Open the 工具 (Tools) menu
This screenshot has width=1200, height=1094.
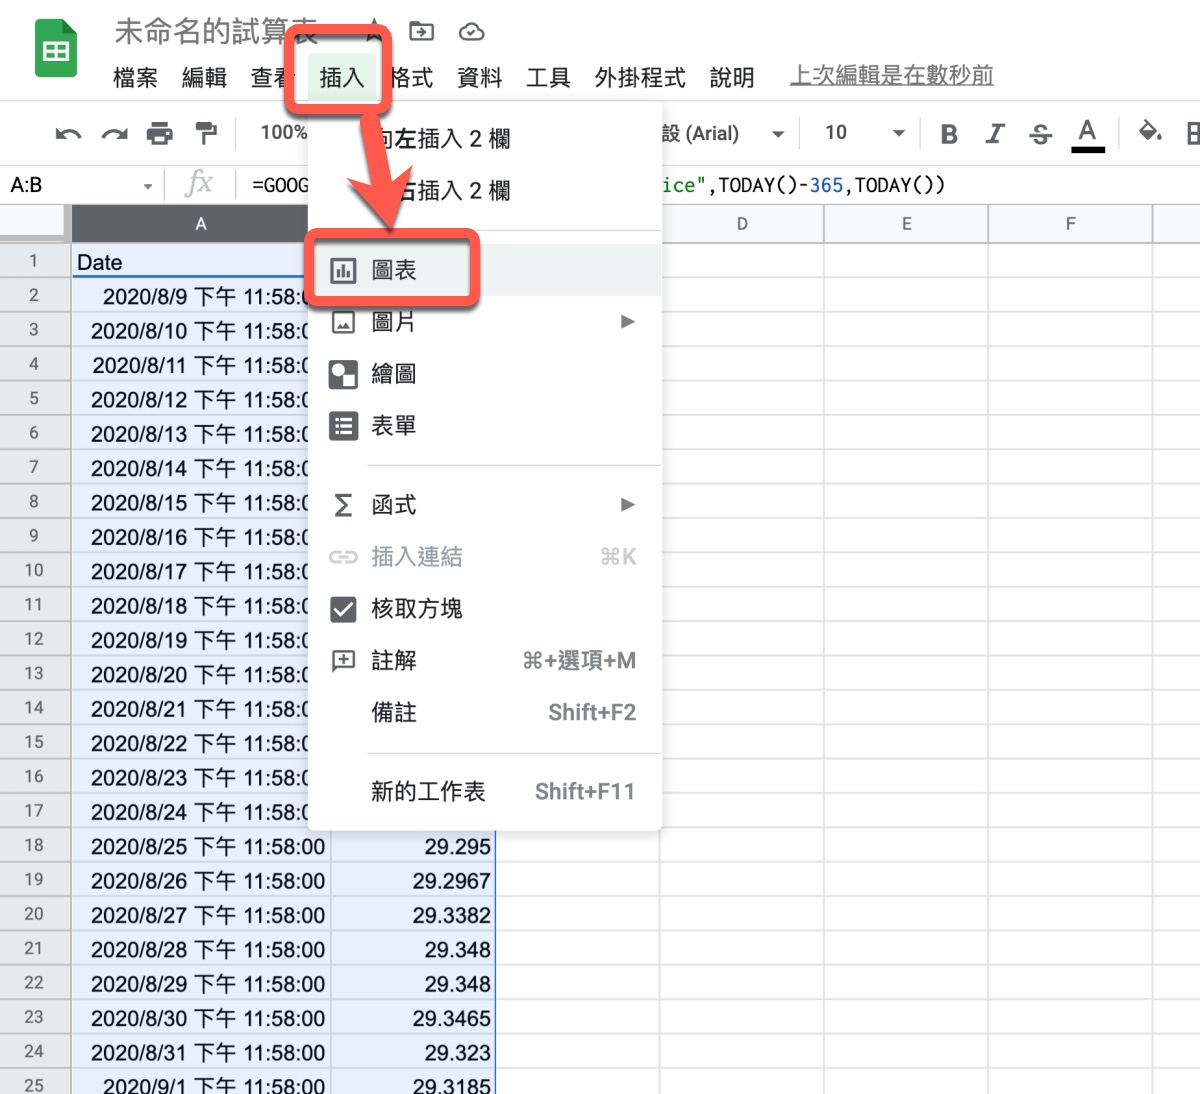(548, 77)
